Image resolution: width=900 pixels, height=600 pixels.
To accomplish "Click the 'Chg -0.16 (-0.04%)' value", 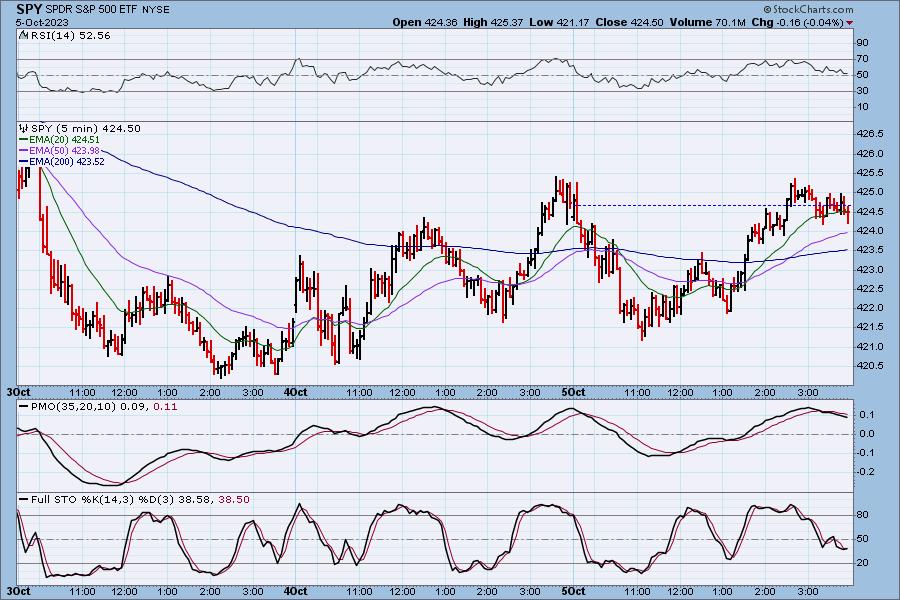I will click(x=798, y=22).
